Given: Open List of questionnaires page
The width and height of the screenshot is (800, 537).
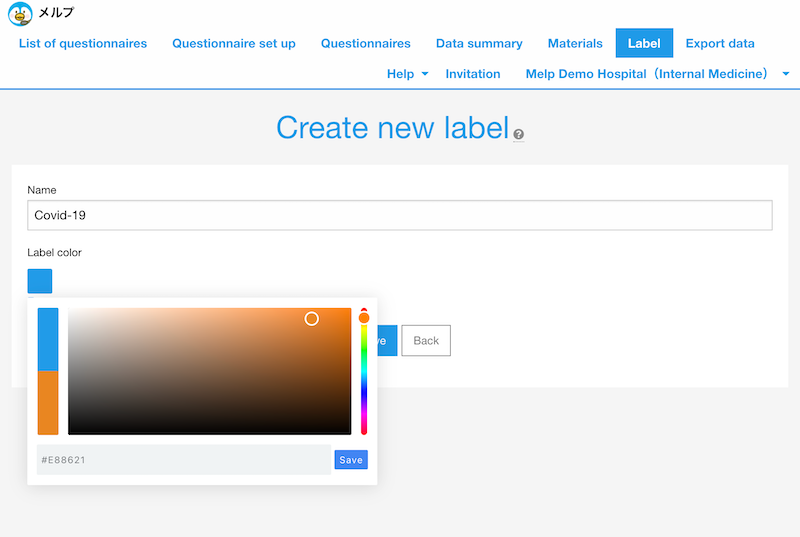Looking at the screenshot, I should coord(83,43).
